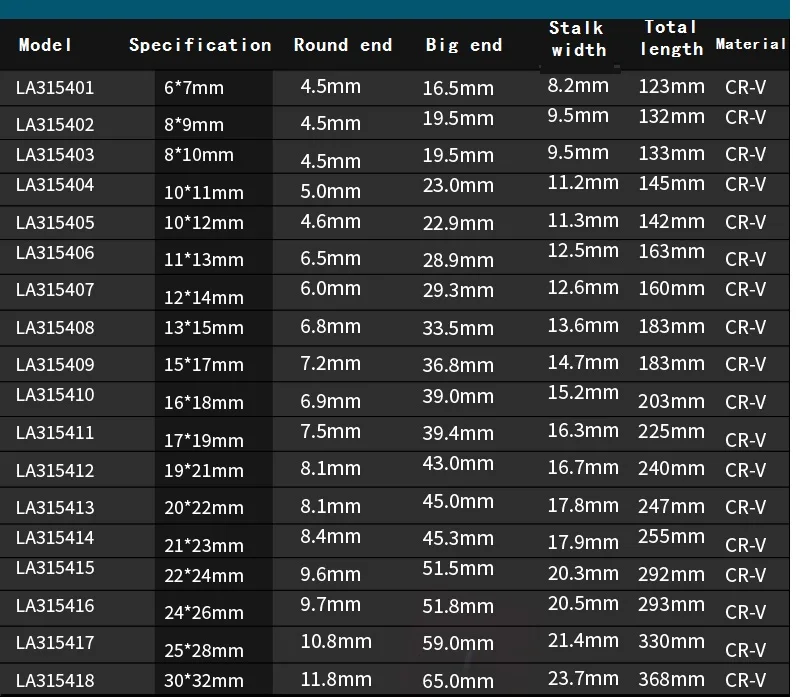Click the 368mm total length value
The width and height of the screenshot is (805, 697).
click(672, 680)
